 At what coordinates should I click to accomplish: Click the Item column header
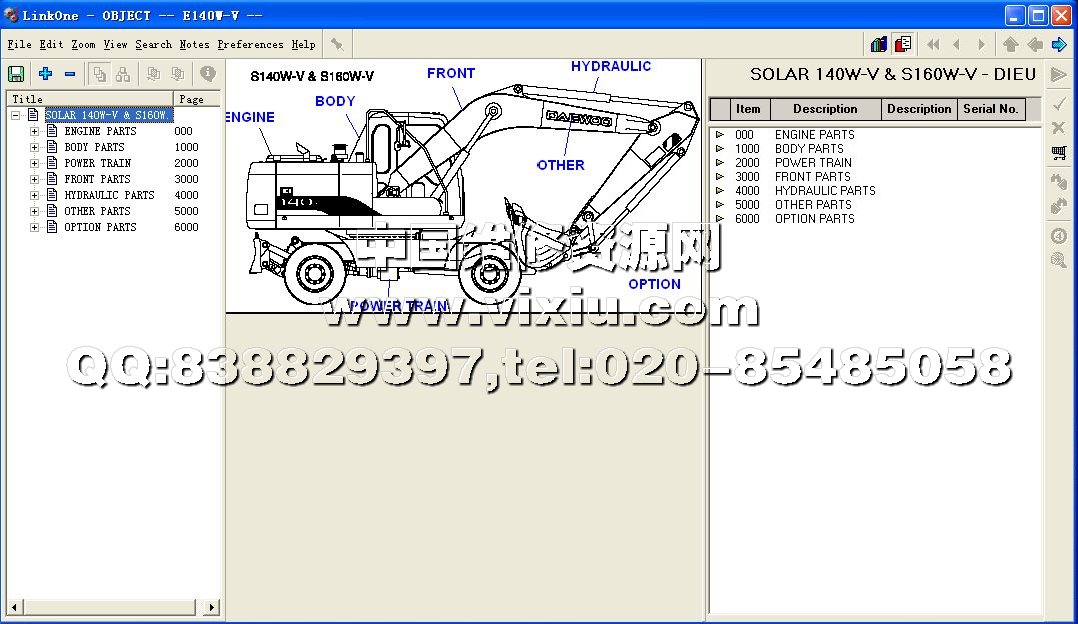click(x=748, y=109)
